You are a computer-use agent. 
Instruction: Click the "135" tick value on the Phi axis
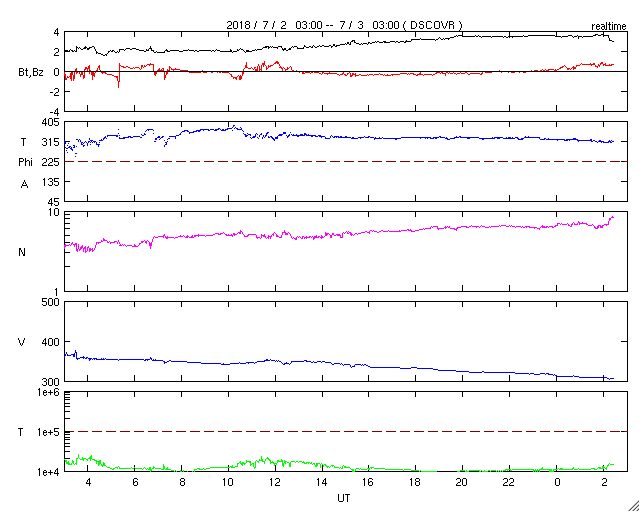(x=51, y=182)
